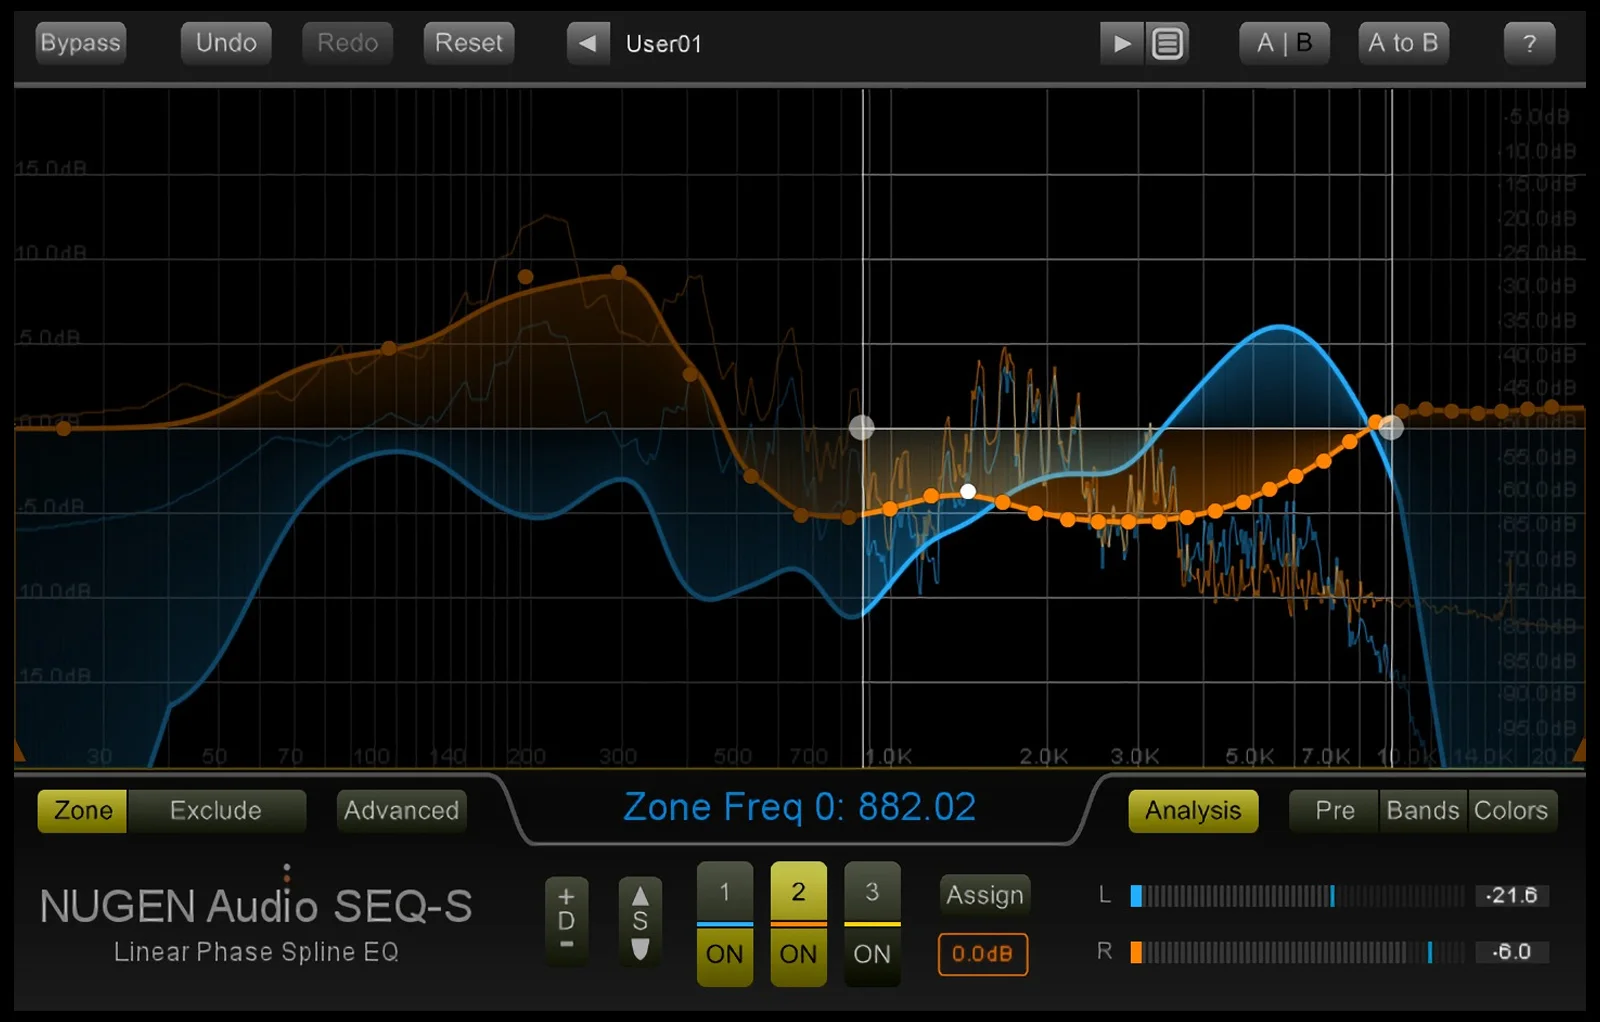Switch to the Exclude tab
The width and height of the screenshot is (1600, 1022).
[218, 811]
